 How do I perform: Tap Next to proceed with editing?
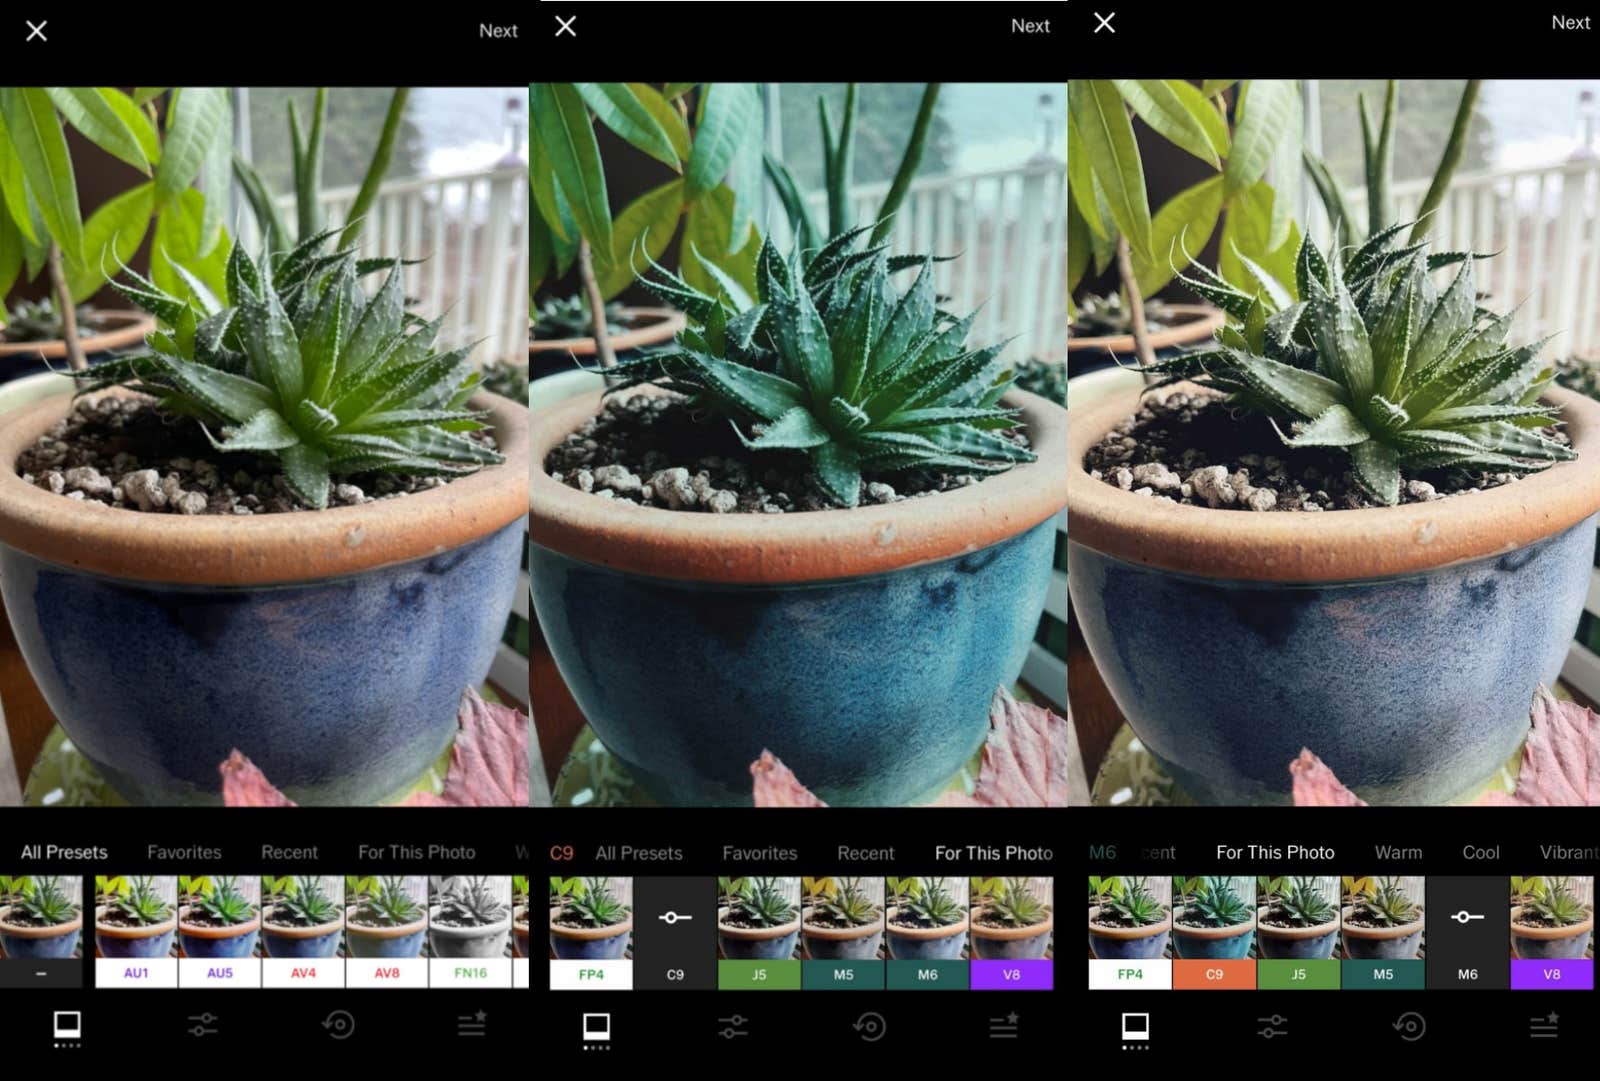(497, 30)
